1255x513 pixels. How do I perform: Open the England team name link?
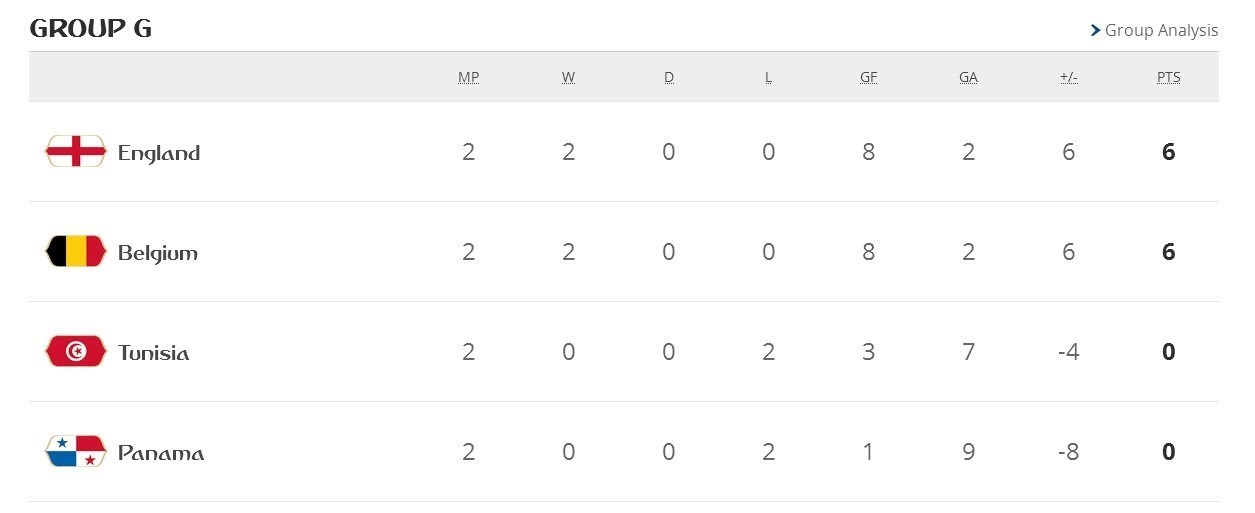pyautogui.click(x=159, y=153)
